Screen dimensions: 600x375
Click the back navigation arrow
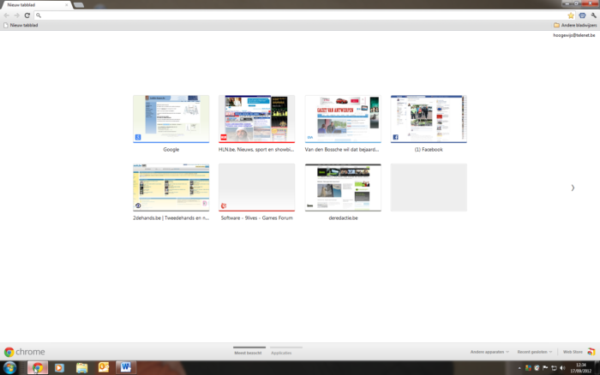7,15
